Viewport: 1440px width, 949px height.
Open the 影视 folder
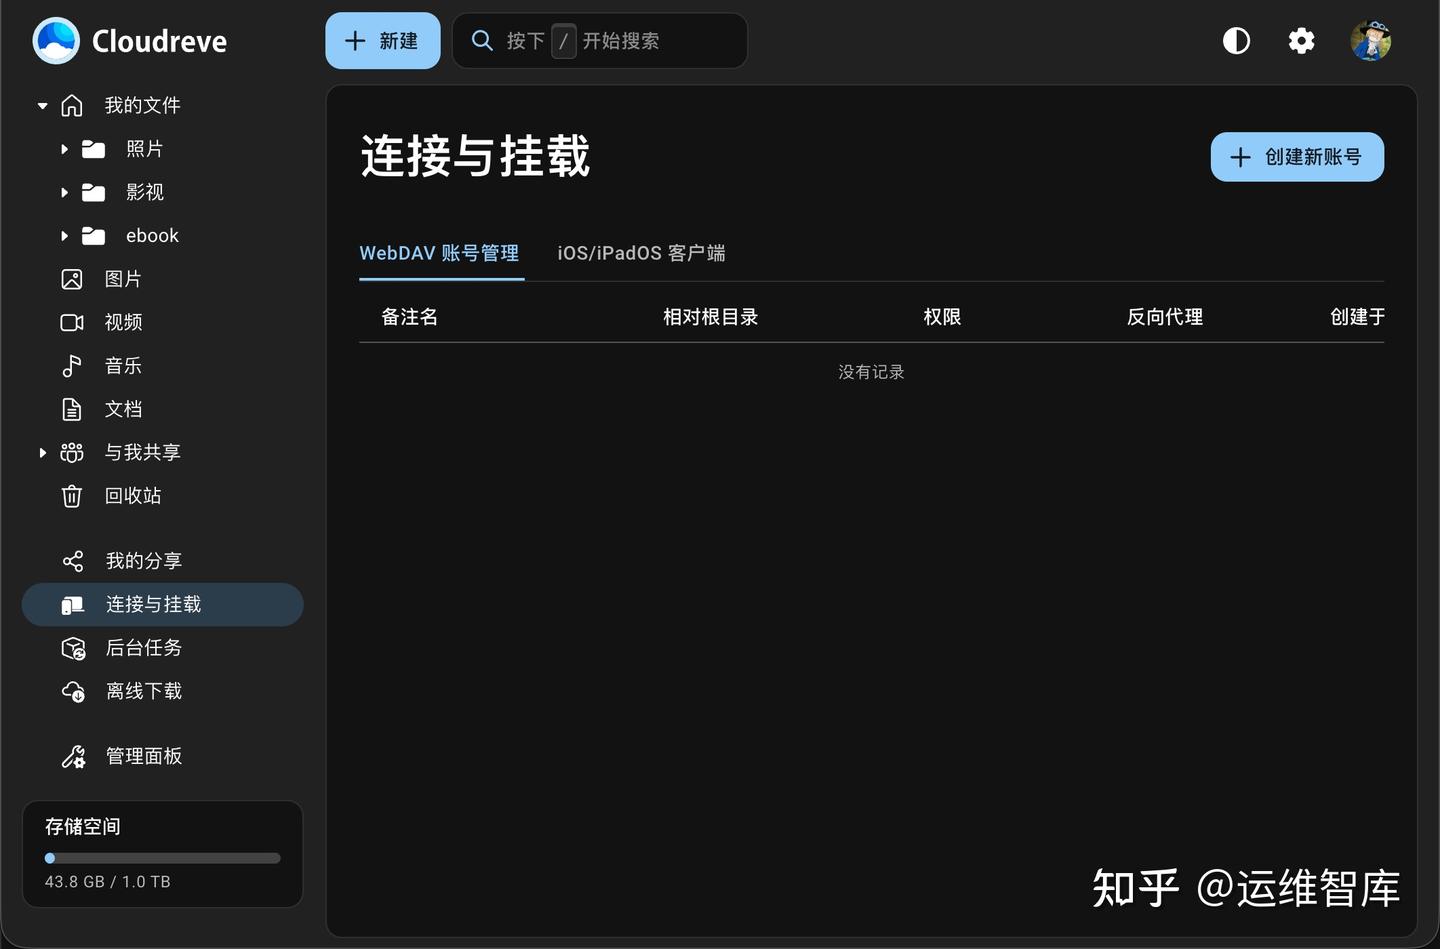pyautogui.click(x=145, y=192)
